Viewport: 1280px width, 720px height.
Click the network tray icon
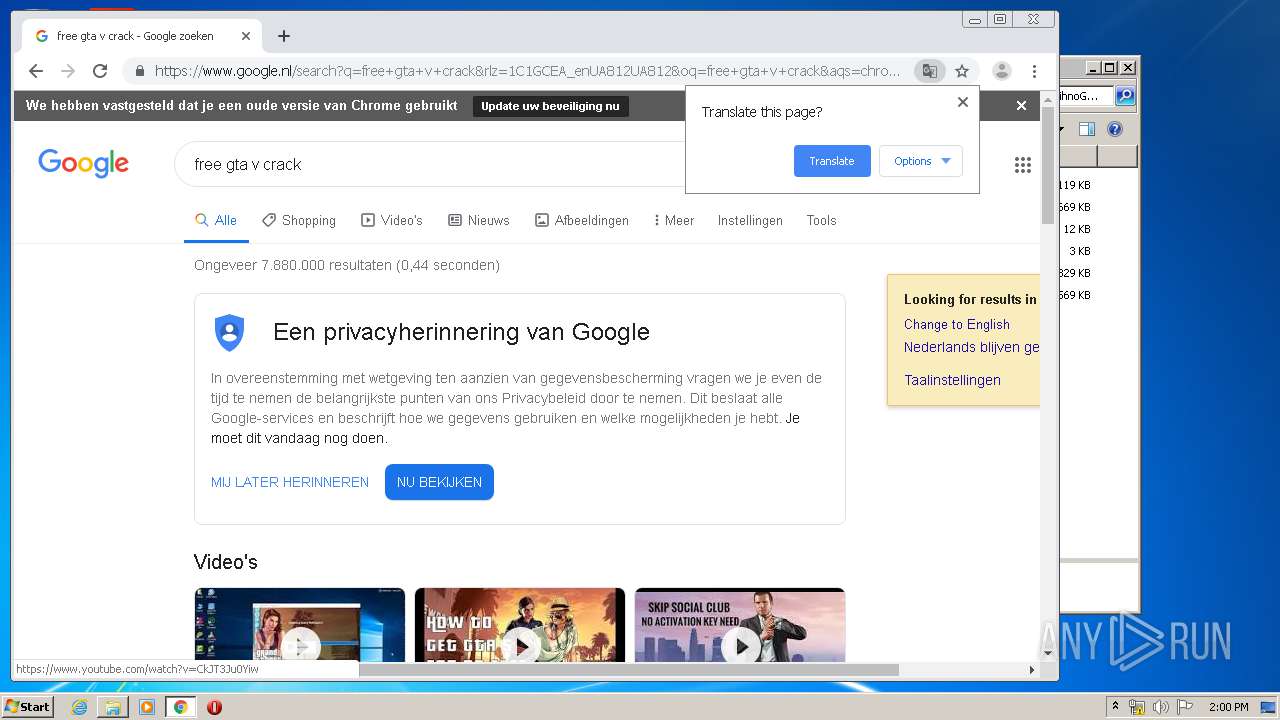point(1137,707)
